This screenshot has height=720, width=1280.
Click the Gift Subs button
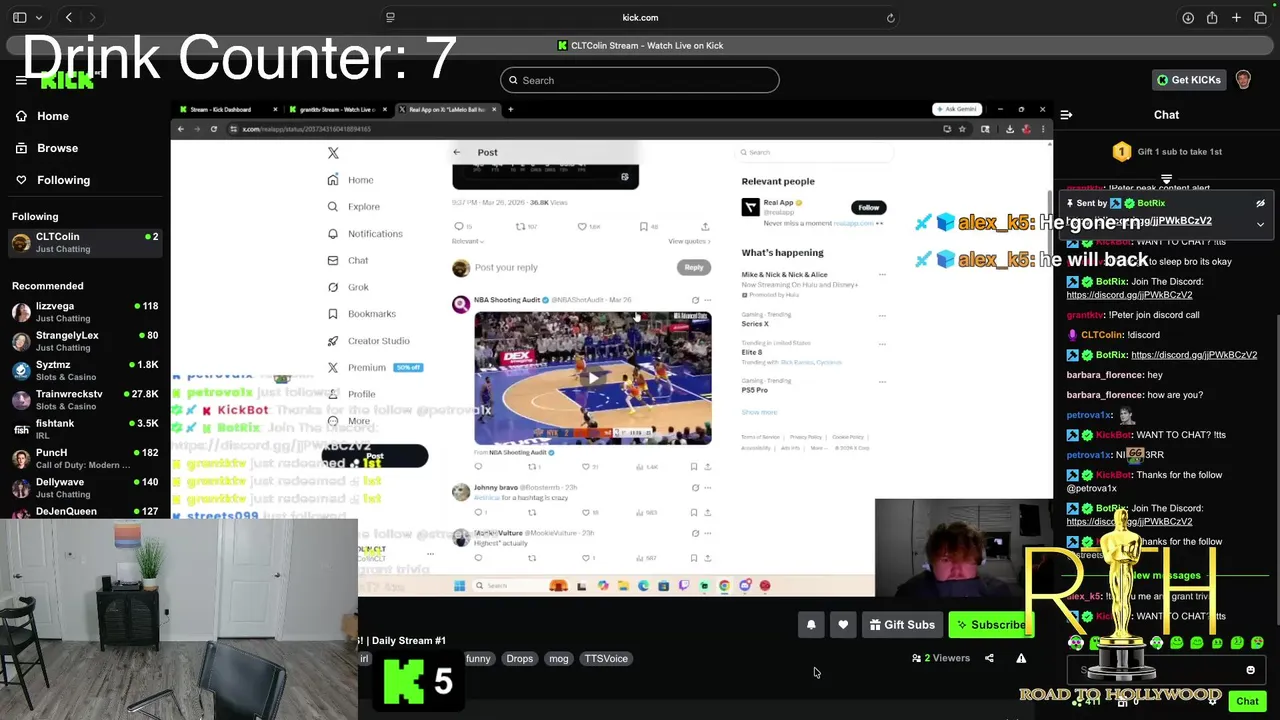point(902,625)
